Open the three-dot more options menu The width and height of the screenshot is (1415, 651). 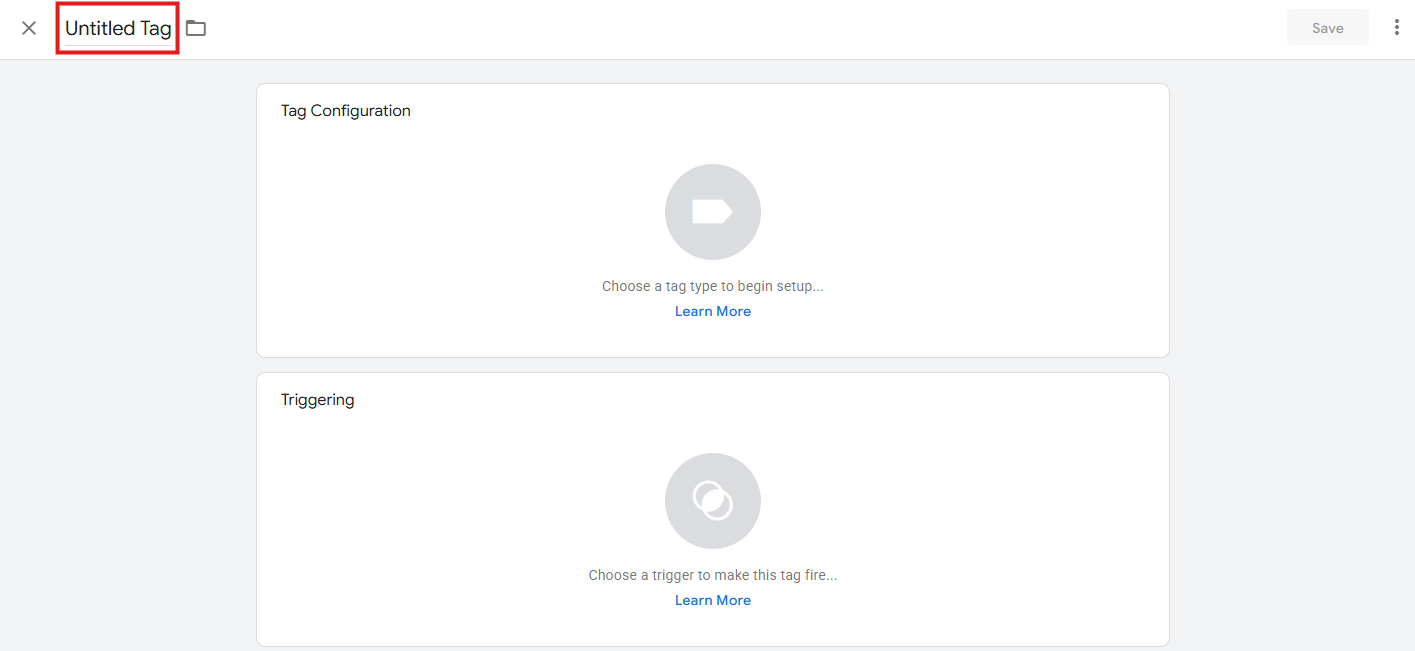[1397, 28]
